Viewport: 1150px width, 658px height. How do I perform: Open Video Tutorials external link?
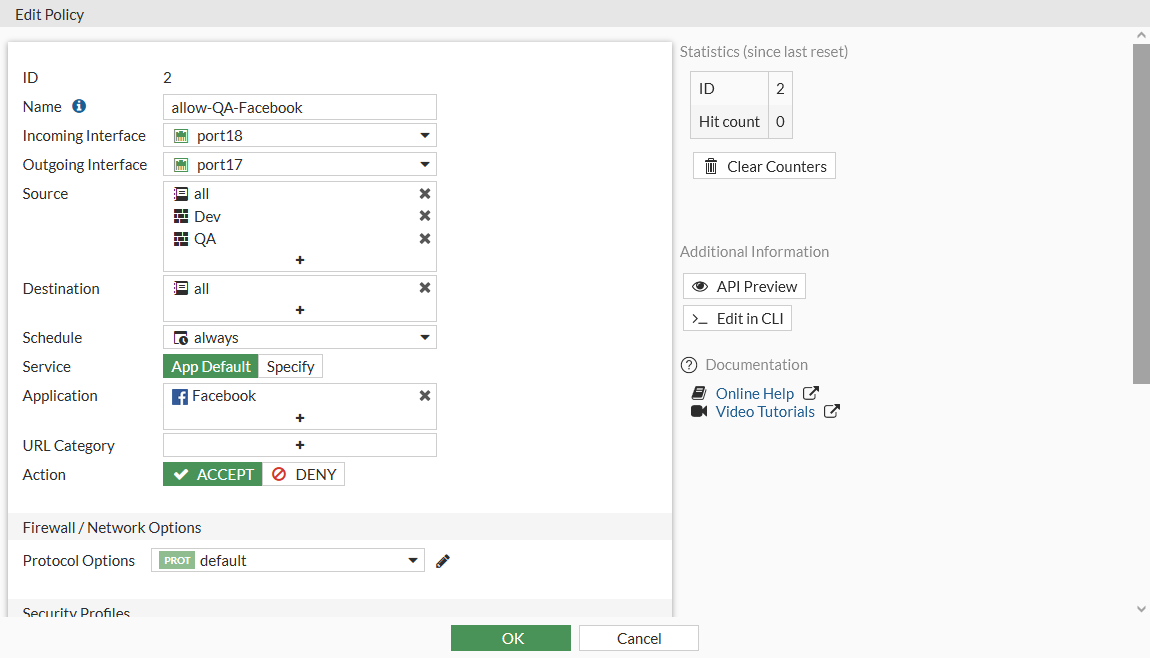[764, 411]
